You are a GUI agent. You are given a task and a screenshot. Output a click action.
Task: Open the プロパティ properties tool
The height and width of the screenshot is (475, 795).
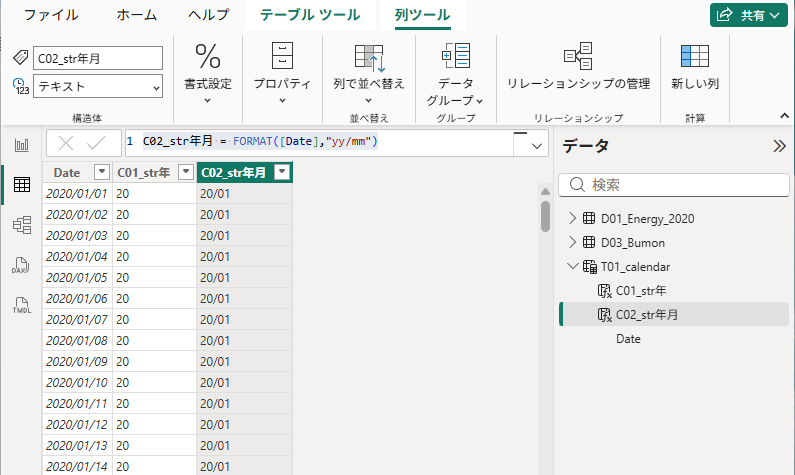[282, 72]
